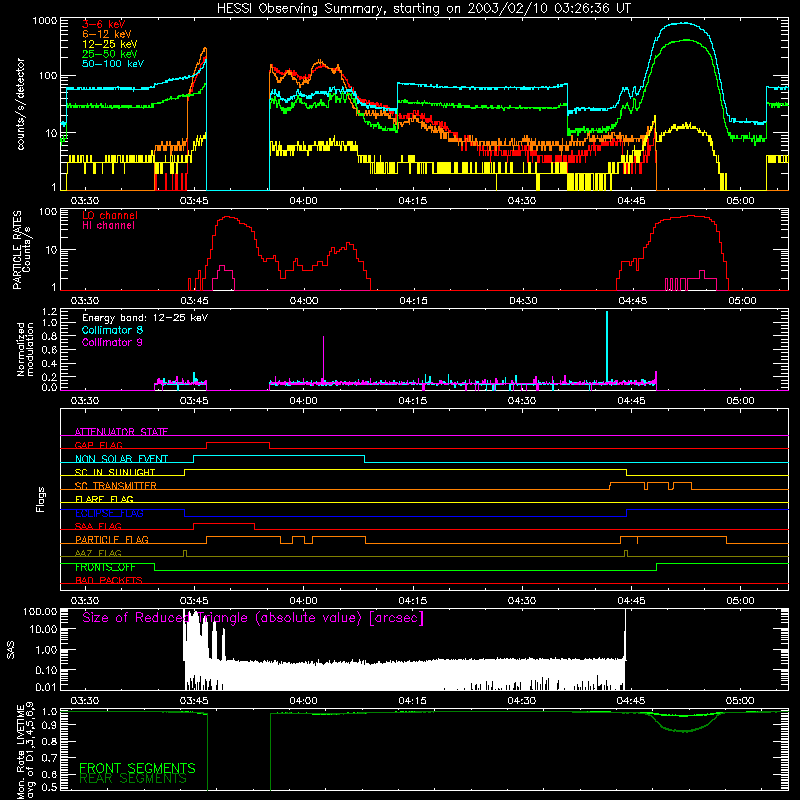Image resolution: width=800 pixels, height=800 pixels.
Task: Click the 03:30 tick label under particle rates plot
Action: [x=84, y=301]
